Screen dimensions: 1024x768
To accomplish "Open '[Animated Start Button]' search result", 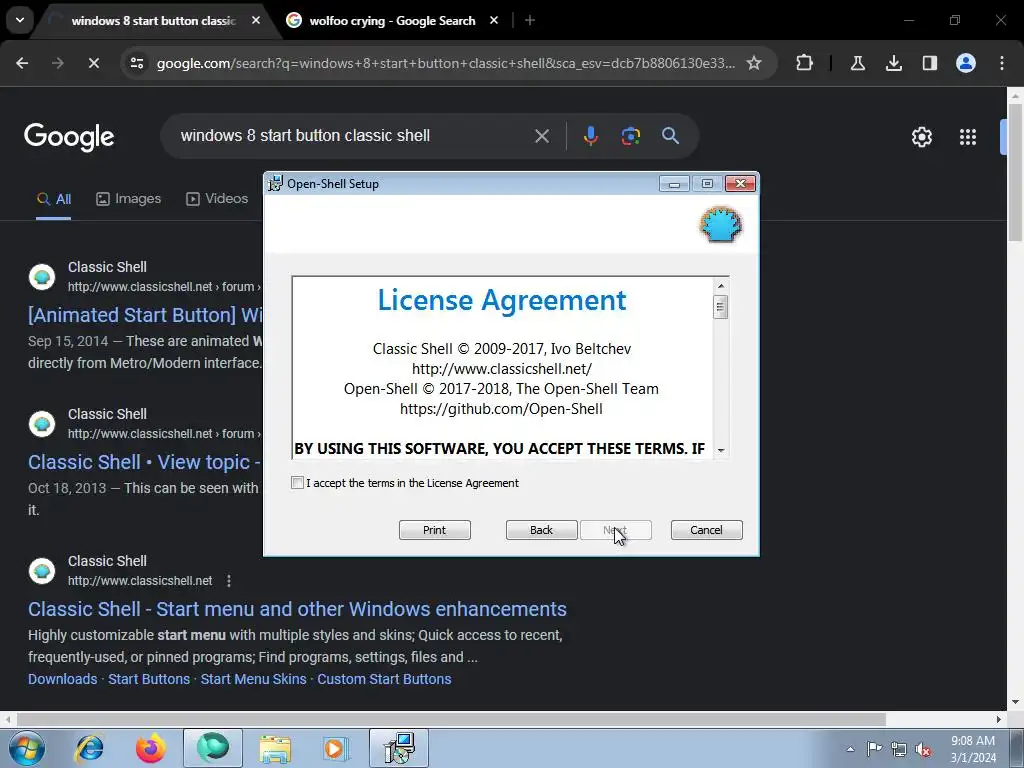I will pyautogui.click(x=145, y=315).
